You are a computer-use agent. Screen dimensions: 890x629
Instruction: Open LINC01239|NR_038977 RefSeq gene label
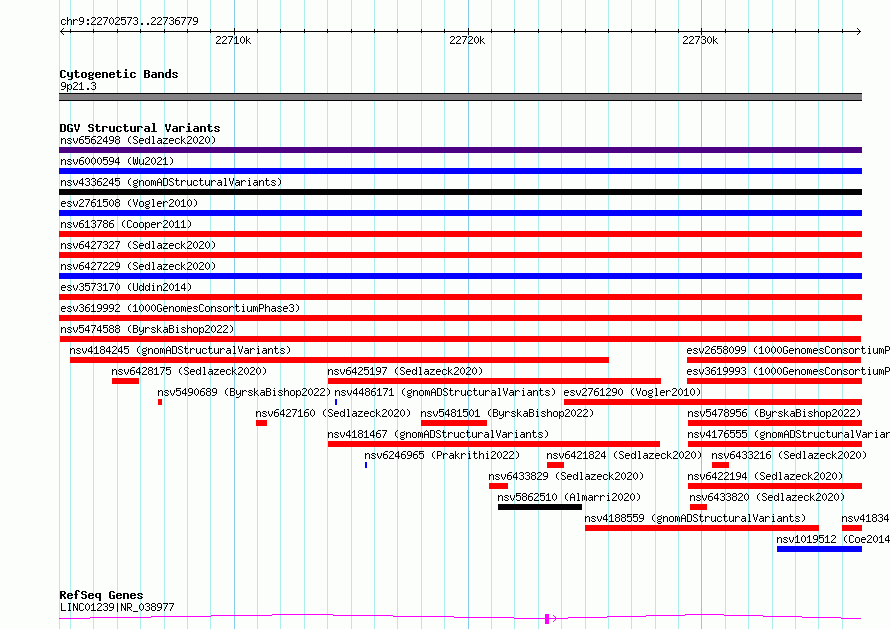117,607
